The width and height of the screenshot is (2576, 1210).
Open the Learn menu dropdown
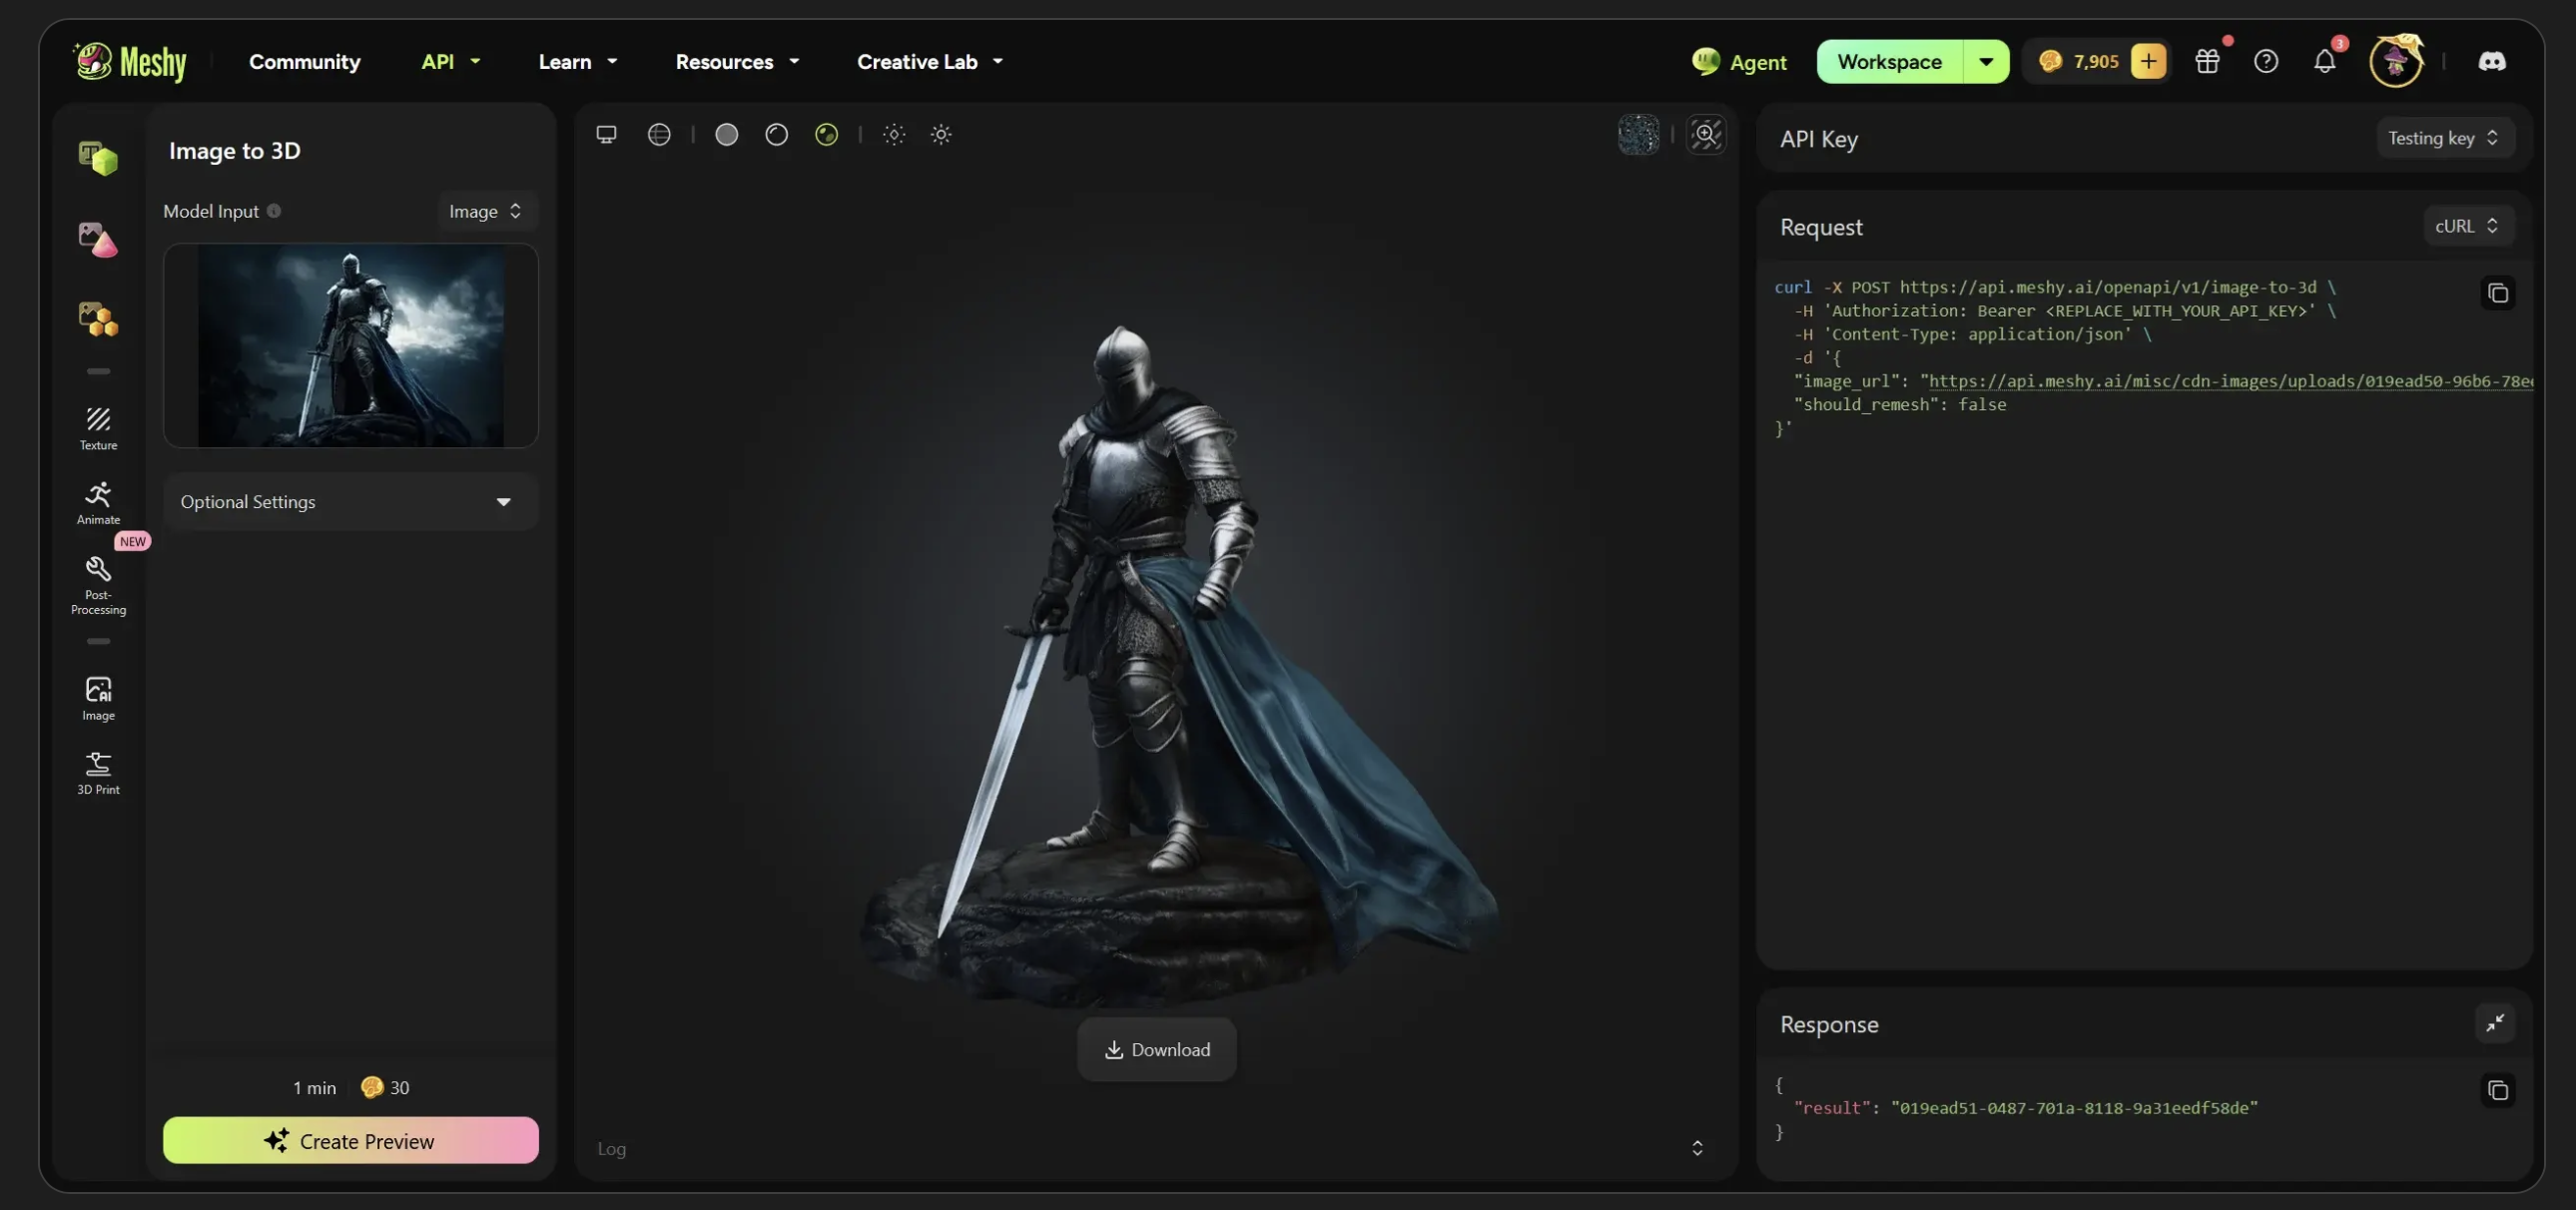tap(578, 62)
